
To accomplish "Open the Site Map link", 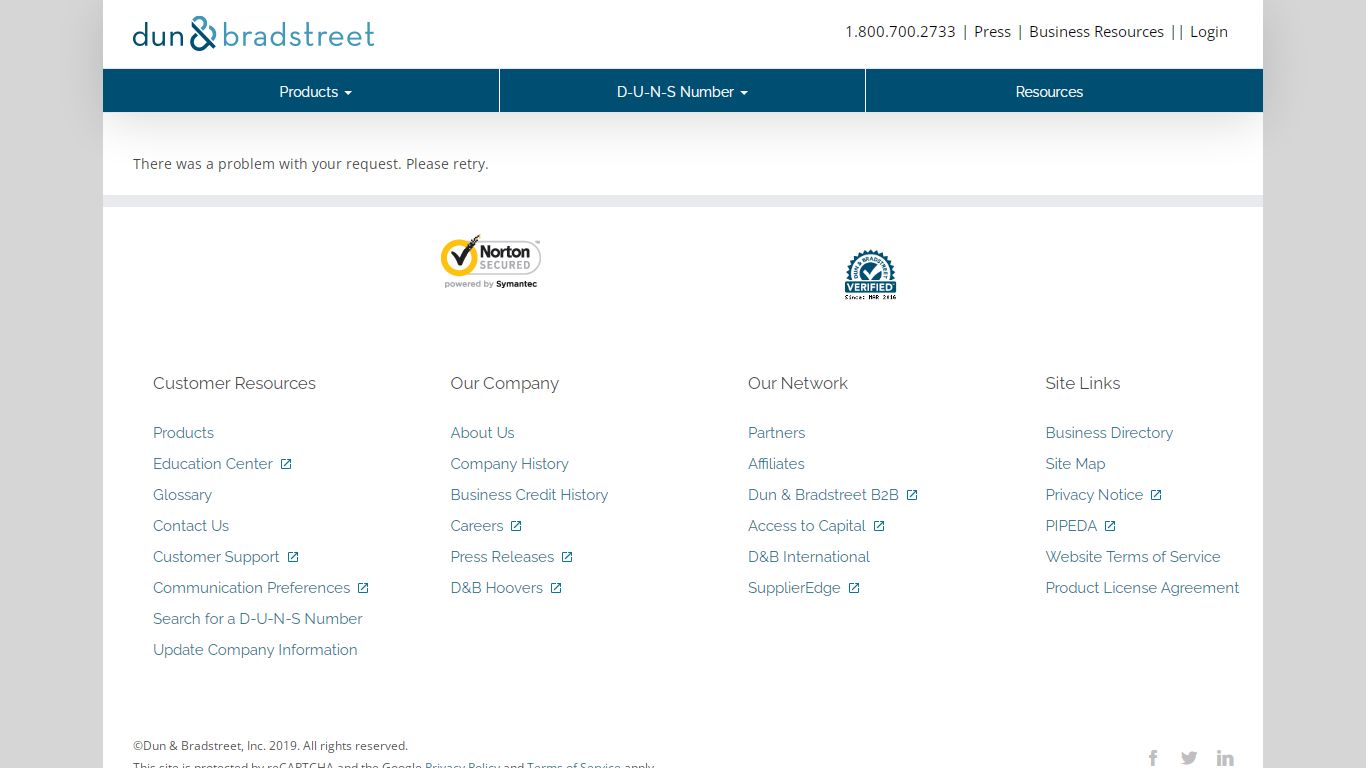I will tap(1075, 464).
